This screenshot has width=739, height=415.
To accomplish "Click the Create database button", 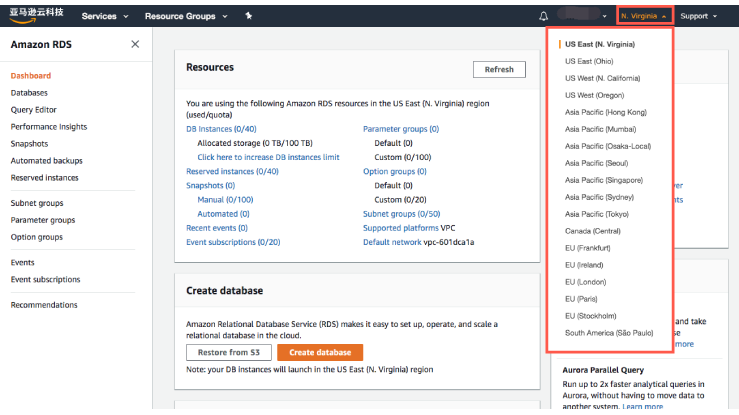I will [x=320, y=352].
